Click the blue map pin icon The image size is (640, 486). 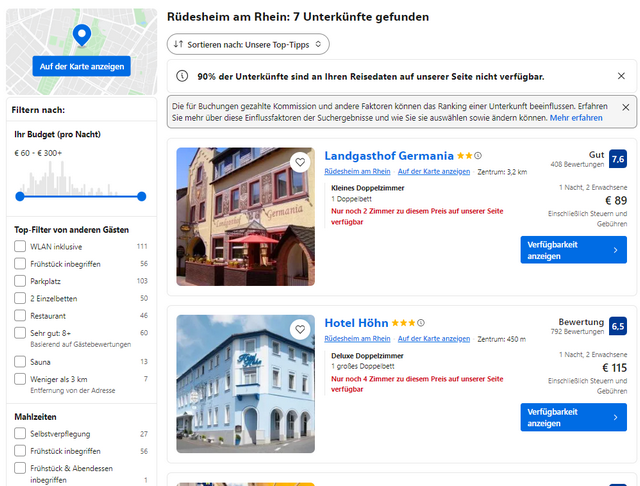click(82, 35)
